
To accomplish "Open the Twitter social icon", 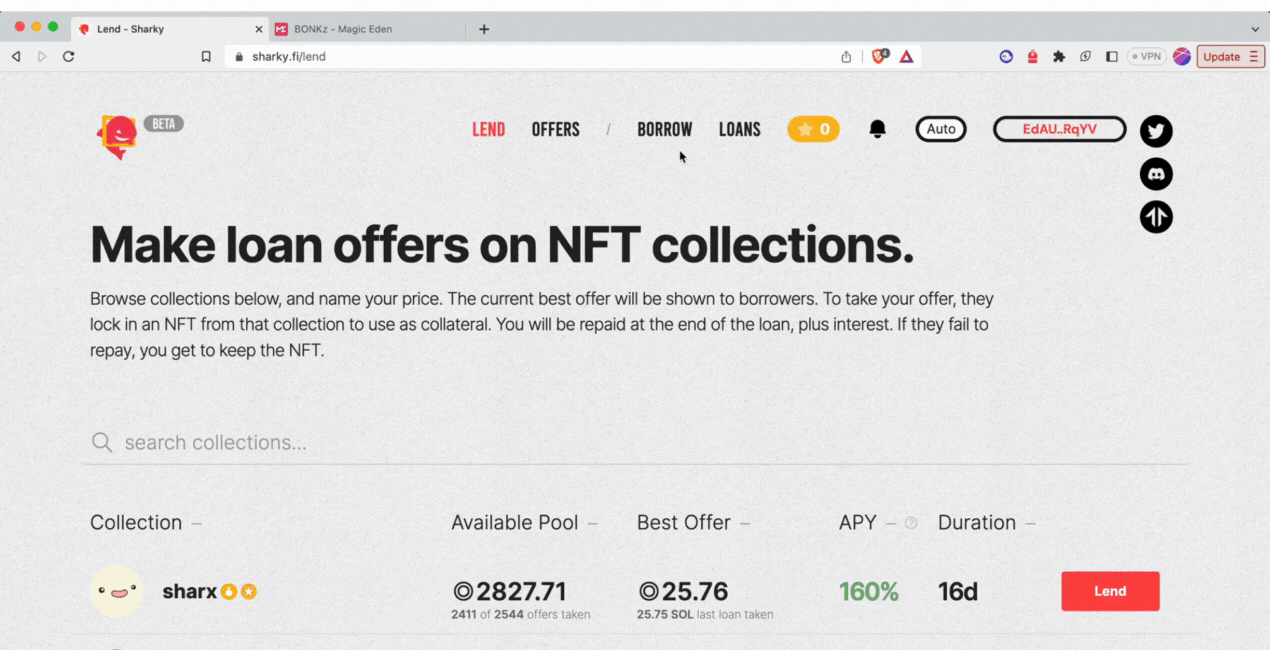I will pos(1156,131).
